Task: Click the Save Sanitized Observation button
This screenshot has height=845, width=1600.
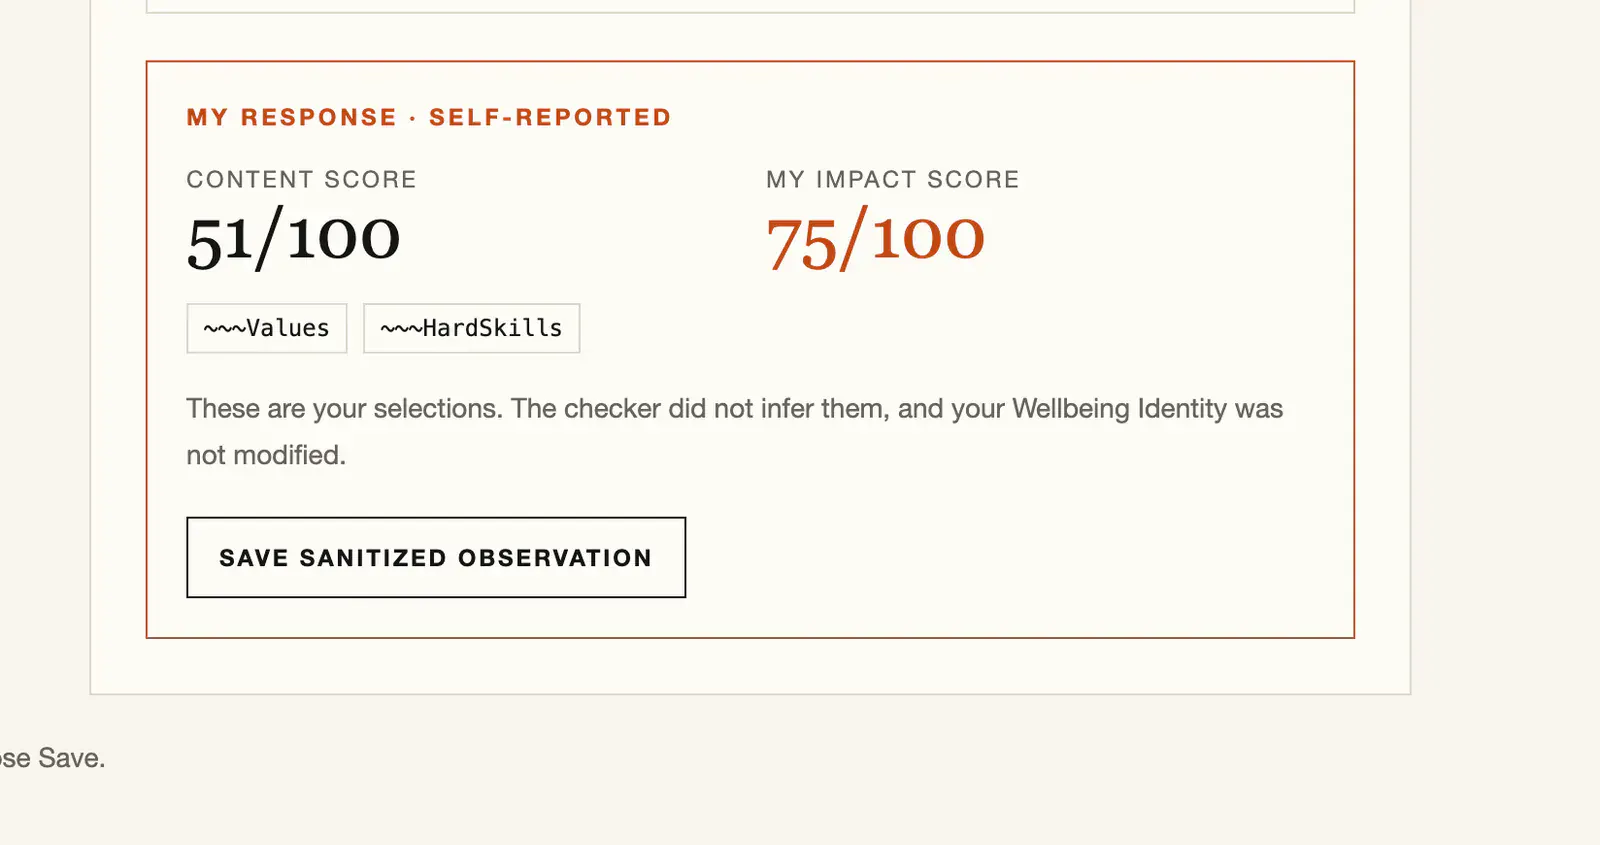Action: [x=436, y=557]
